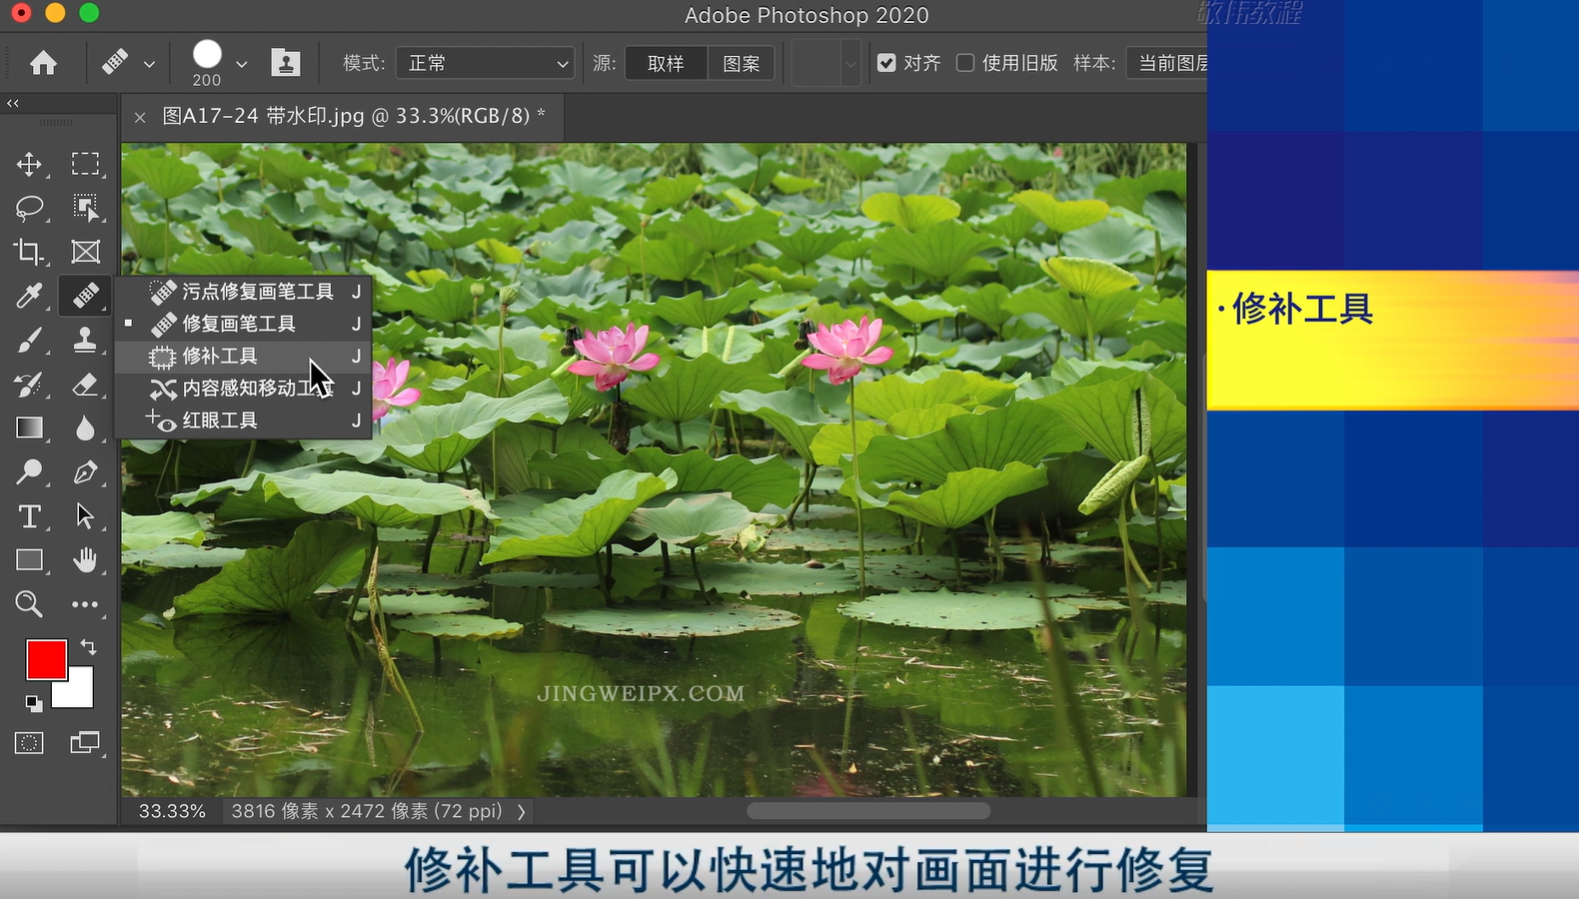The image size is (1579, 899).
Task: Select the Frame tool
Action: click(x=85, y=252)
